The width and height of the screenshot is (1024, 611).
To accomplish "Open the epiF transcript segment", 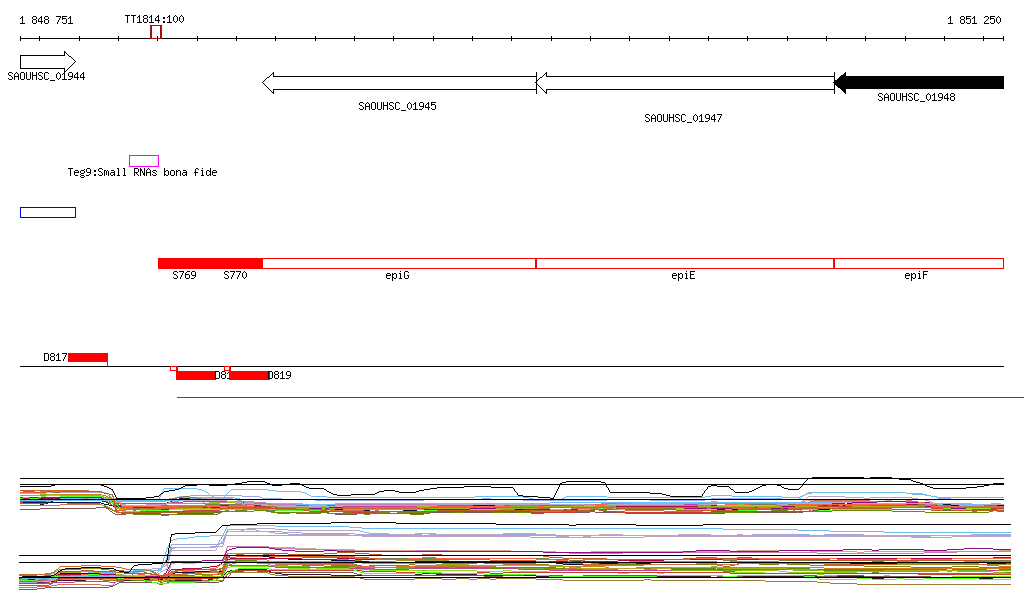I will pos(918,263).
